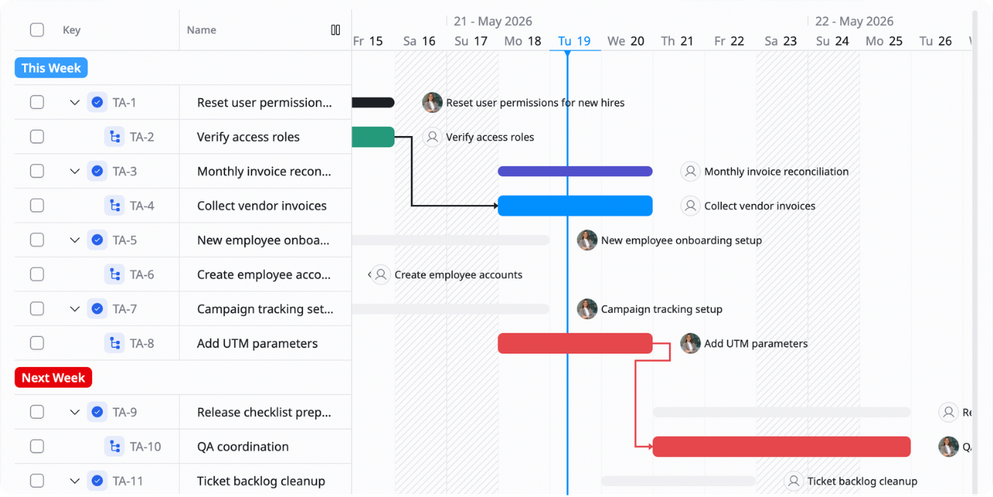Screen dimensions: 993x497
Task: Click the task type icon for TA-1
Action: [x=97, y=102]
